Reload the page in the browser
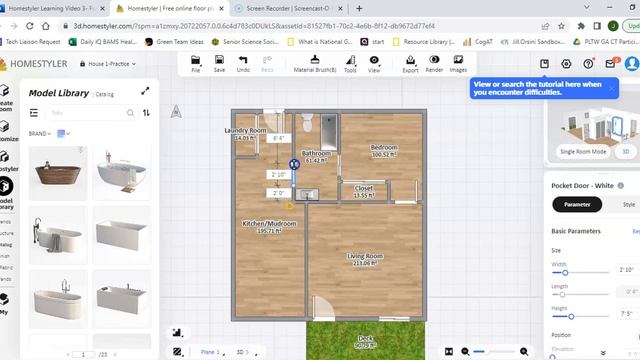The height and width of the screenshot is (360, 640). click(x=29, y=26)
